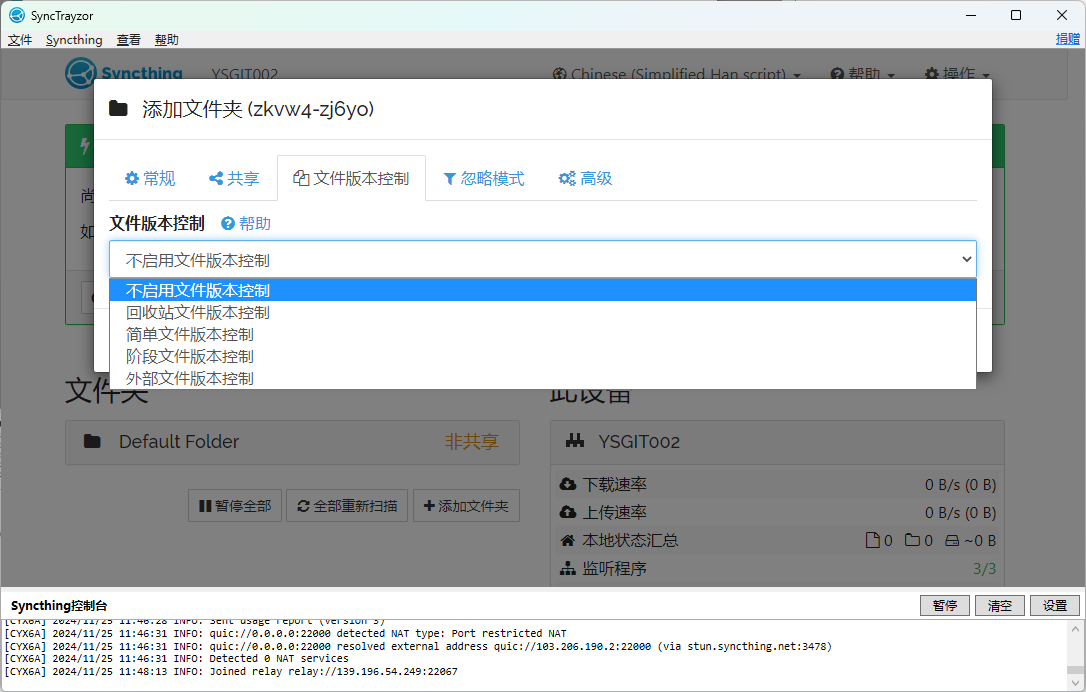Click 全部重新扫描 button in background page

coord(348,506)
